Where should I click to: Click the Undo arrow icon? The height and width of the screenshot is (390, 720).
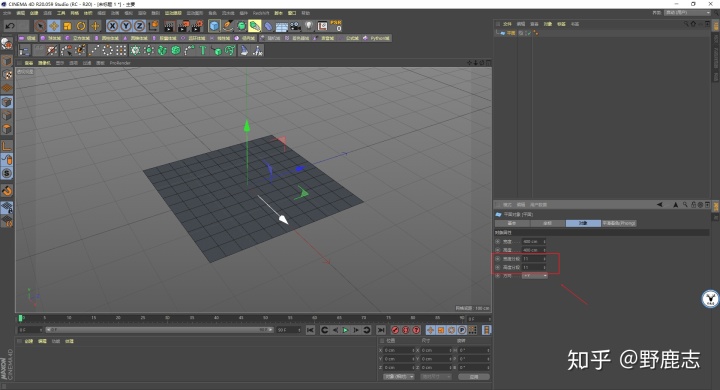point(10,26)
